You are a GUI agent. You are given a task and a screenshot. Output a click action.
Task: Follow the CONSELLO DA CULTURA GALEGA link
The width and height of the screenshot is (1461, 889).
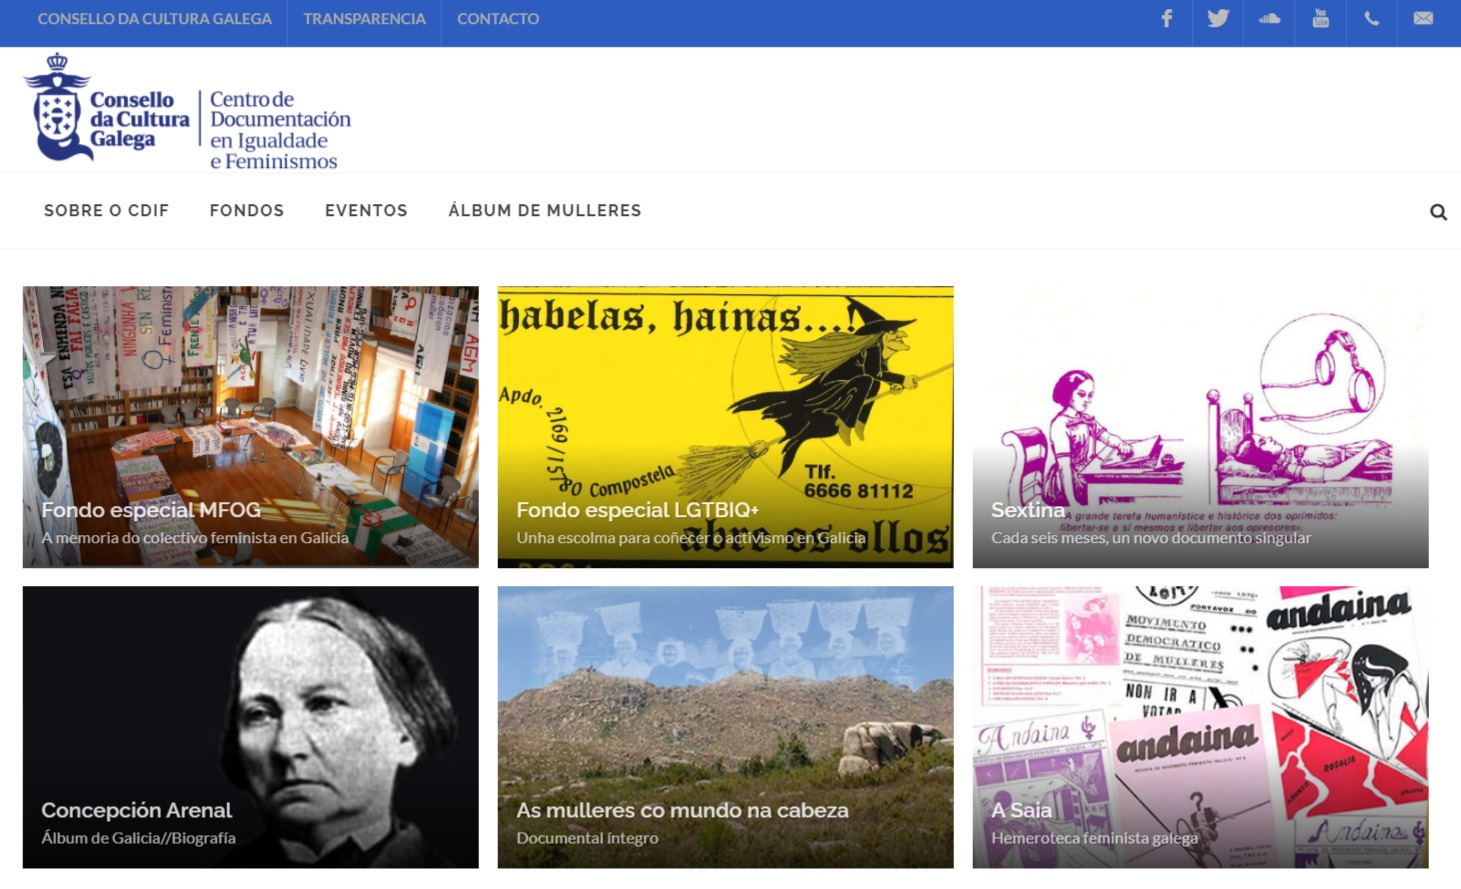click(155, 19)
